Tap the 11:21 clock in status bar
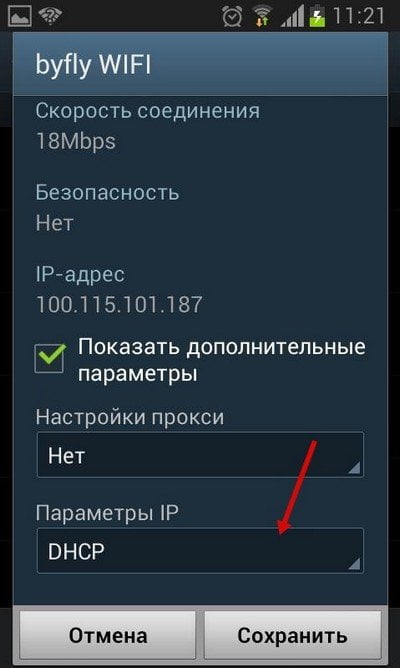This screenshot has width=400, height=668. pos(359,17)
